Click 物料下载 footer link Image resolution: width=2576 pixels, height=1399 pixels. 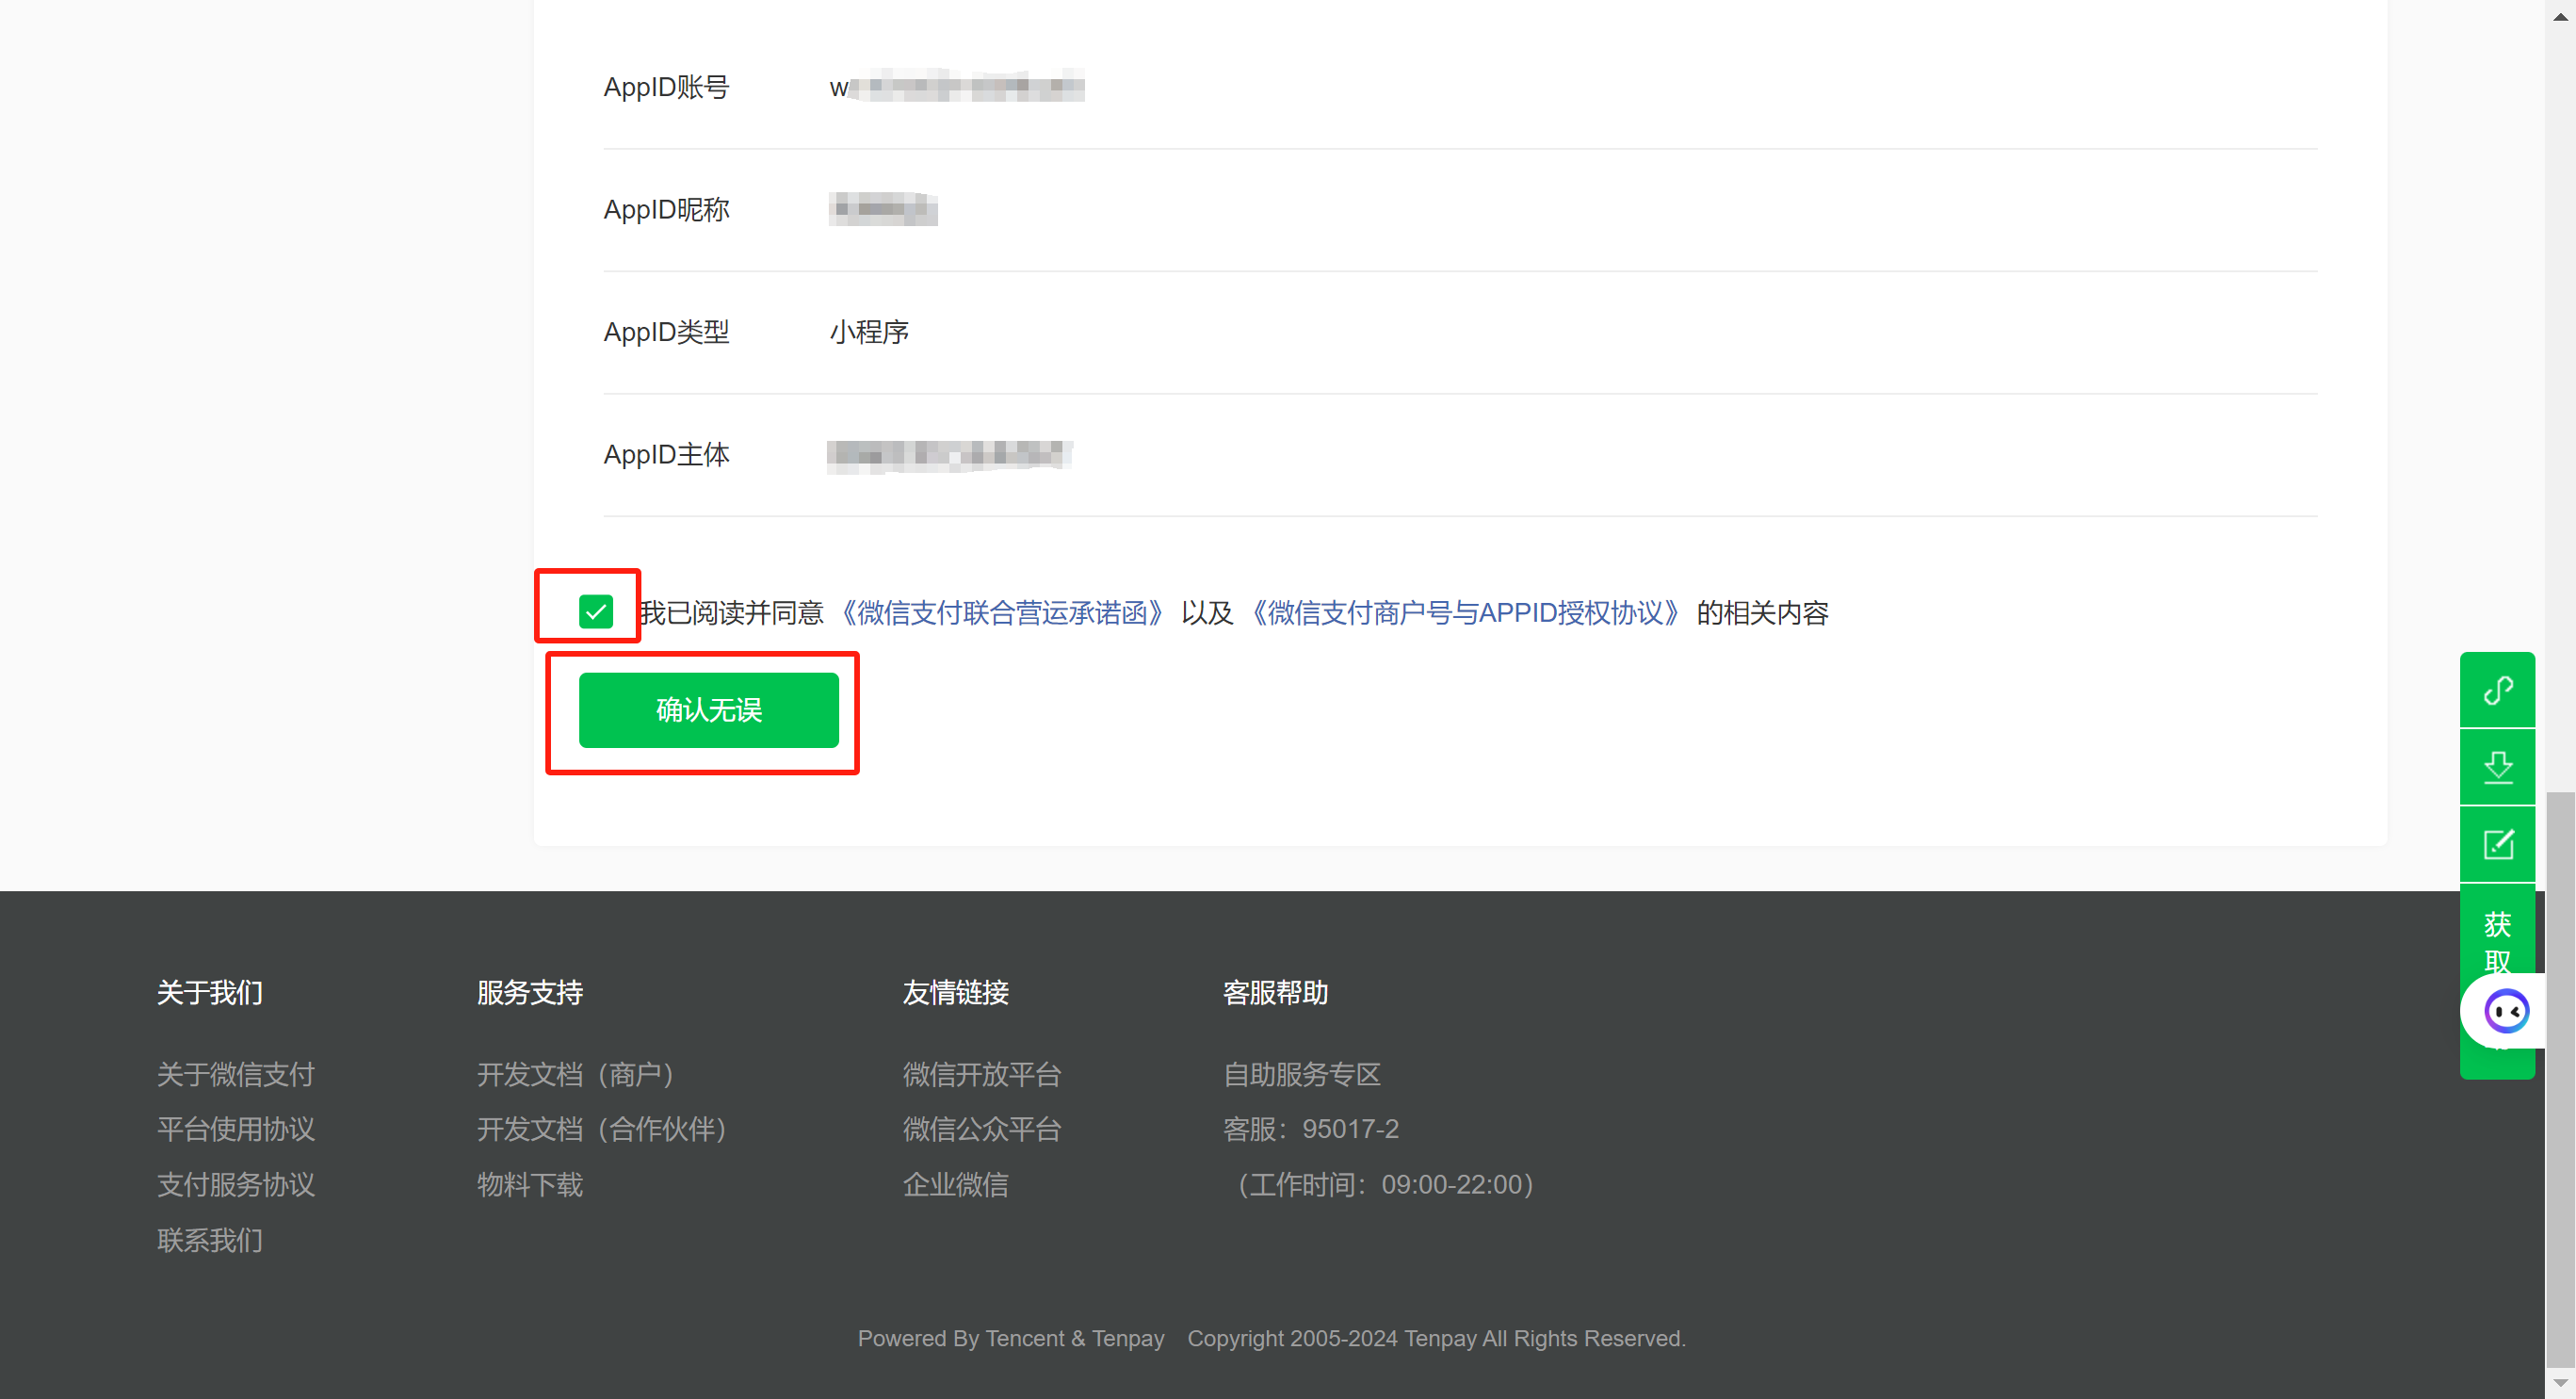pos(529,1184)
